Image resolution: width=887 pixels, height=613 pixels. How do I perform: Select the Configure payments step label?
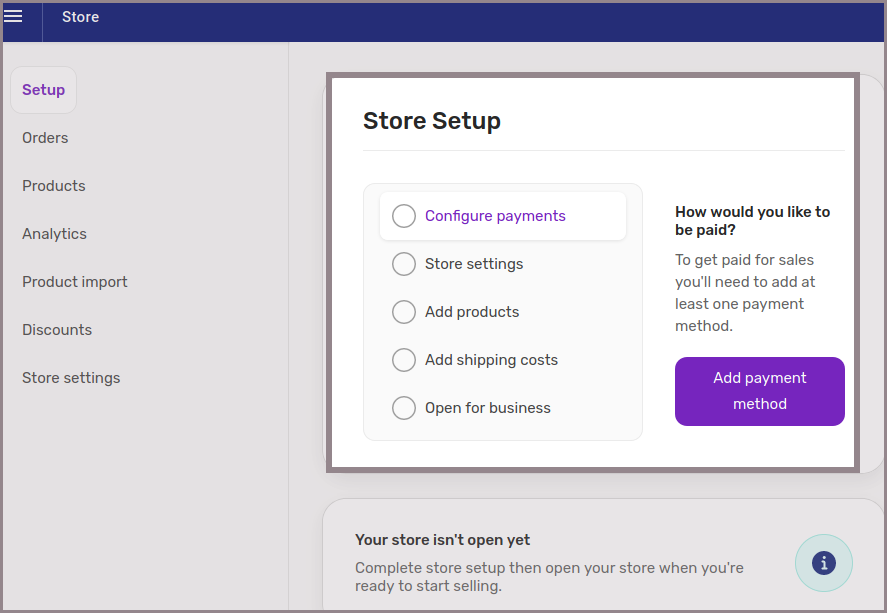click(495, 216)
